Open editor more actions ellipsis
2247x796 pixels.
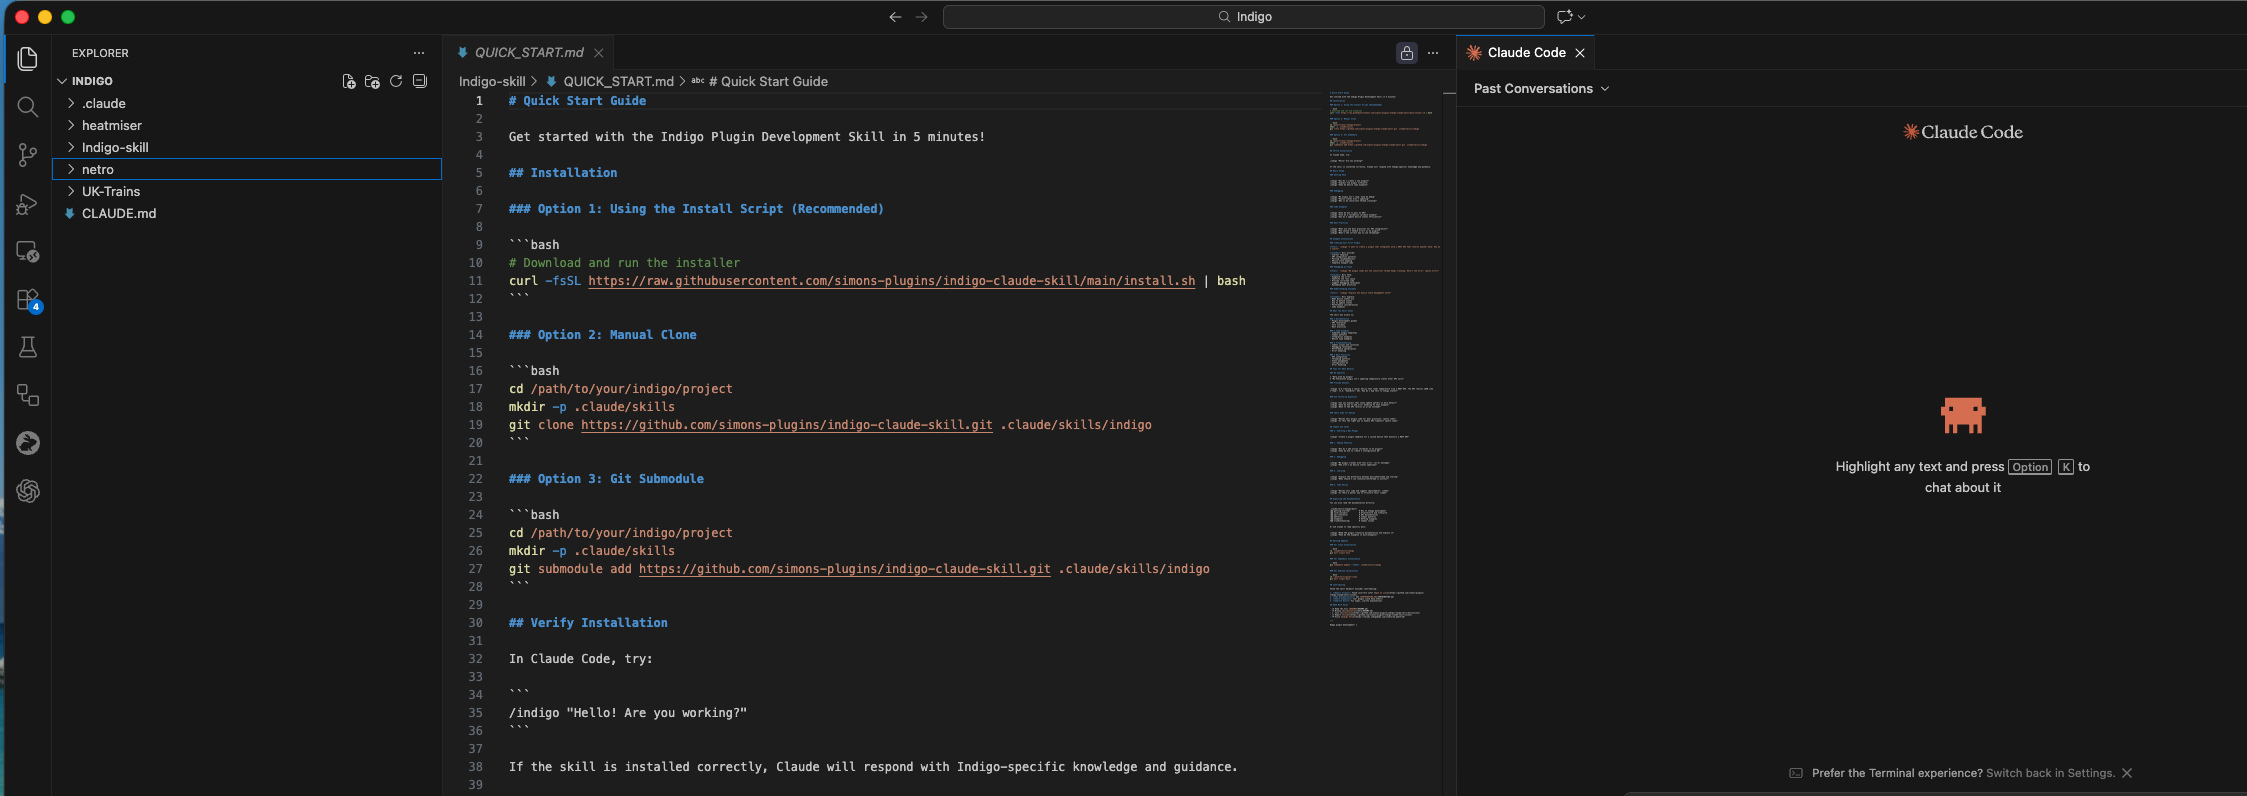[x=1433, y=53]
